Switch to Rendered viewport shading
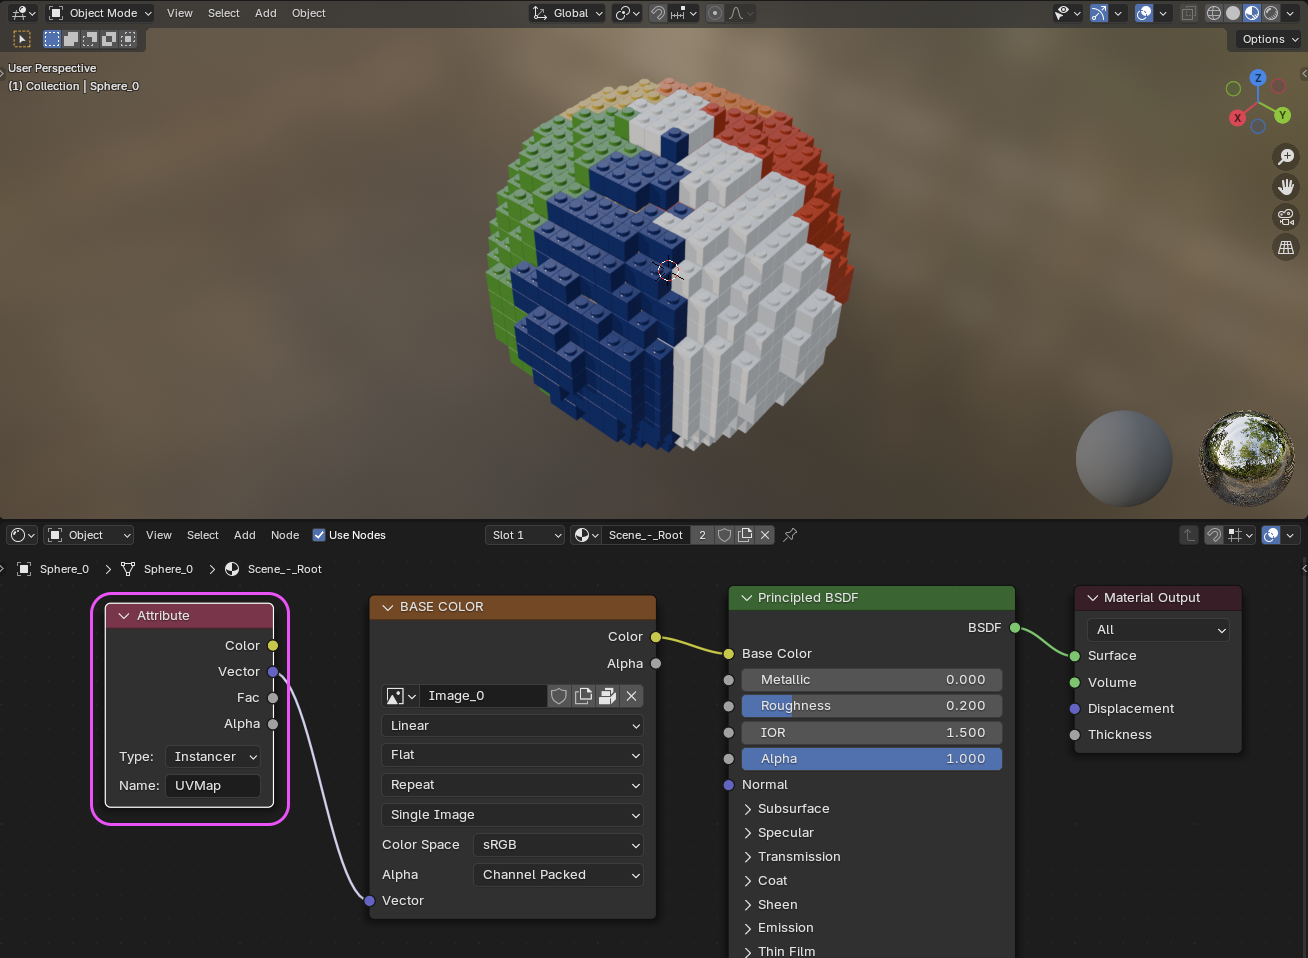Image resolution: width=1308 pixels, height=958 pixels. click(x=1271, y=13)
